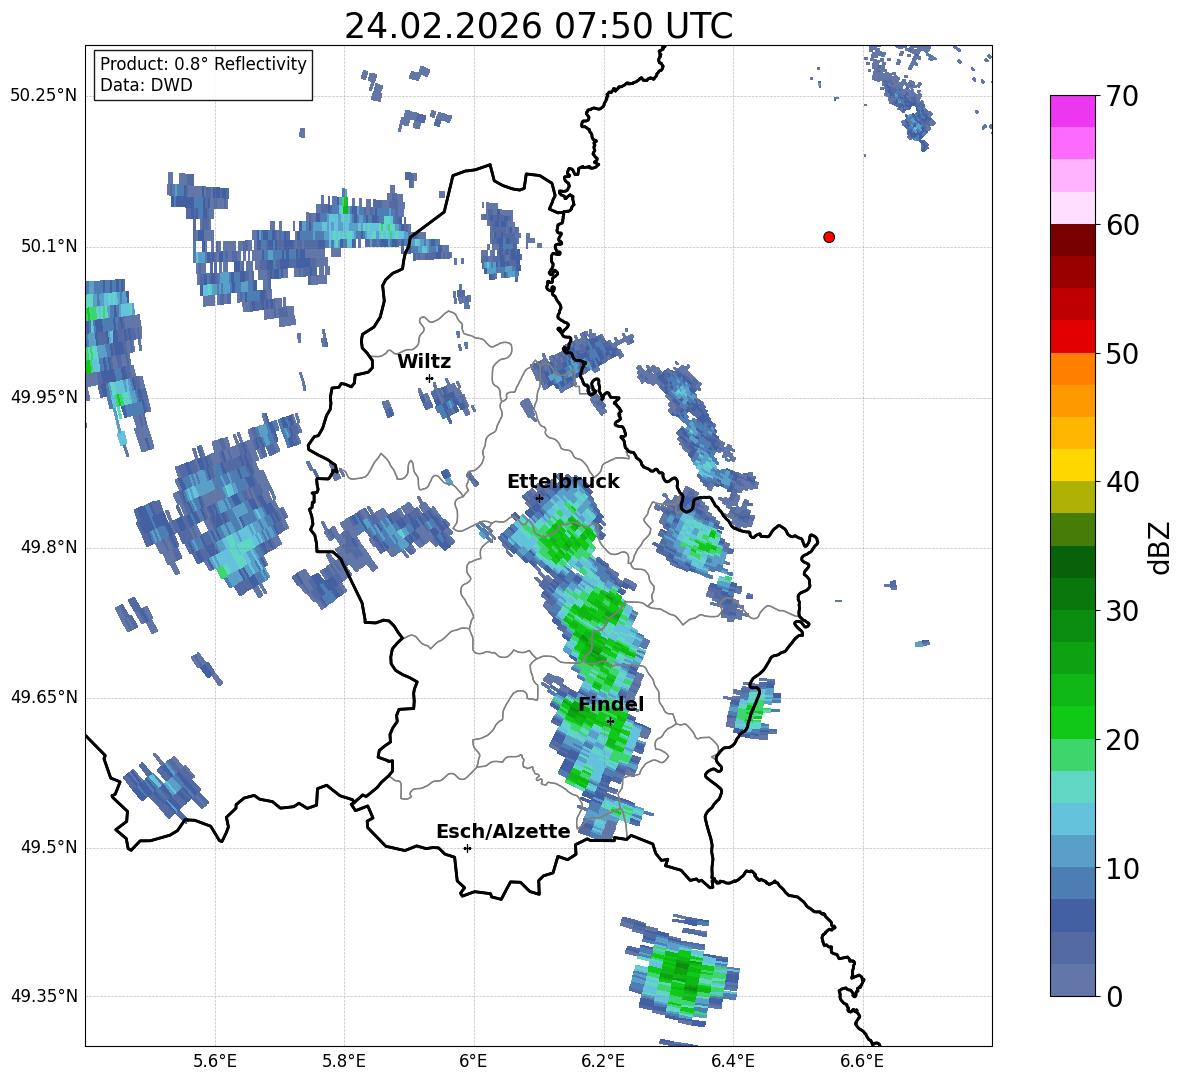Click the Findel cross location marker

click(x=610, y=722)
